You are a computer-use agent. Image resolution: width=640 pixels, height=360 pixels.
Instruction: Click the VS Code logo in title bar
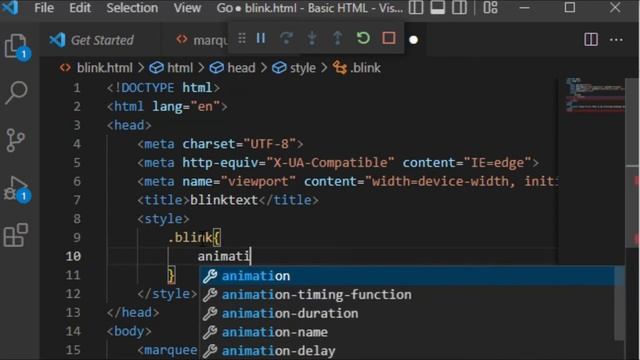click(10, 8)
